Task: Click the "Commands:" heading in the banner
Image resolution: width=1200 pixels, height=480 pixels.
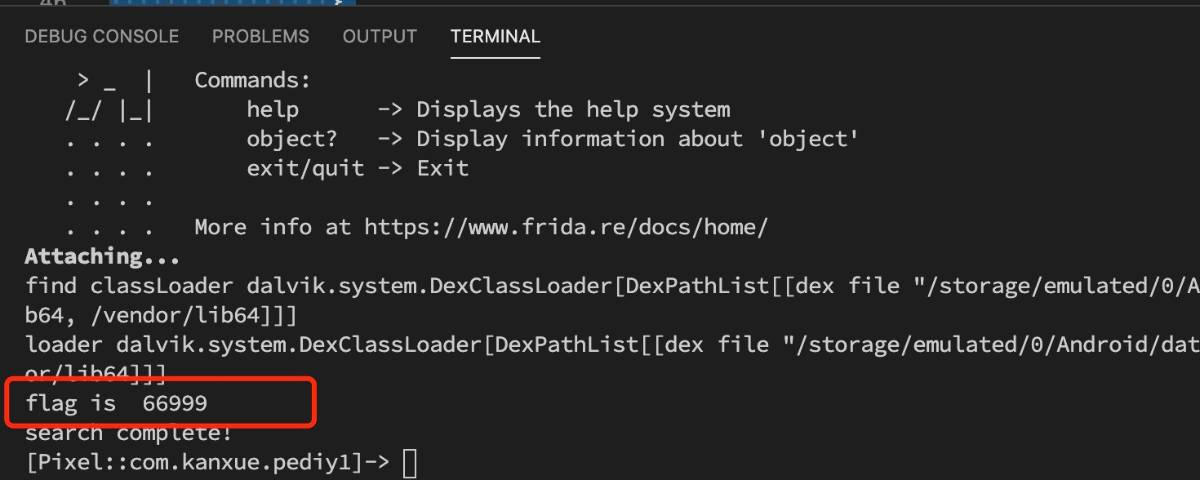Action: (x=253, y=80)
